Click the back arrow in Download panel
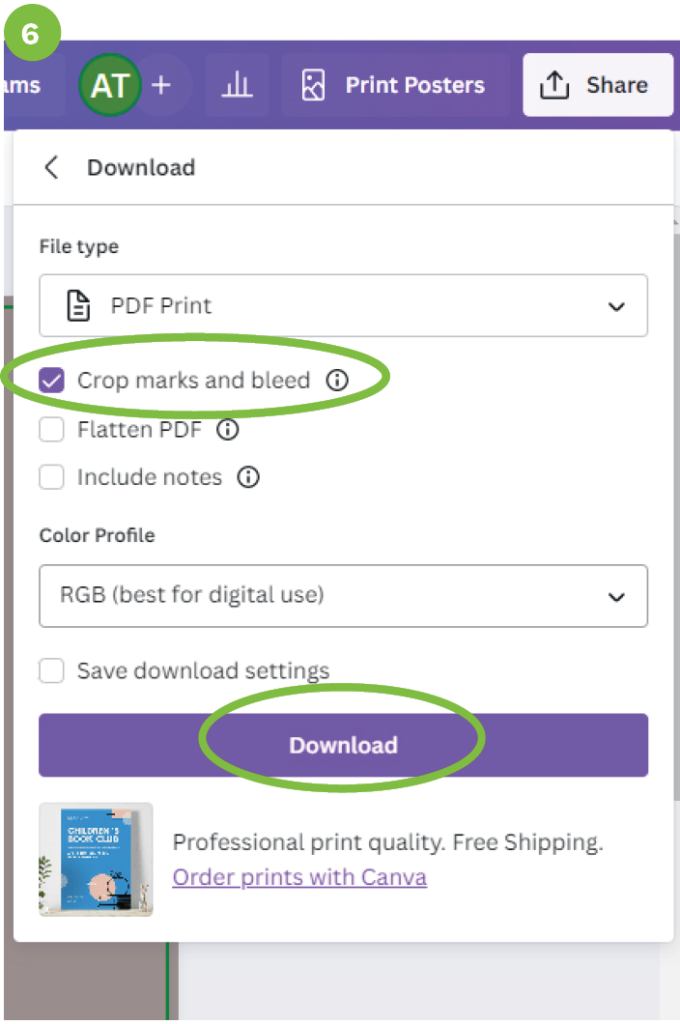Image resolution: width=680 pixels, height=1024 pixels. coord(52,167)
